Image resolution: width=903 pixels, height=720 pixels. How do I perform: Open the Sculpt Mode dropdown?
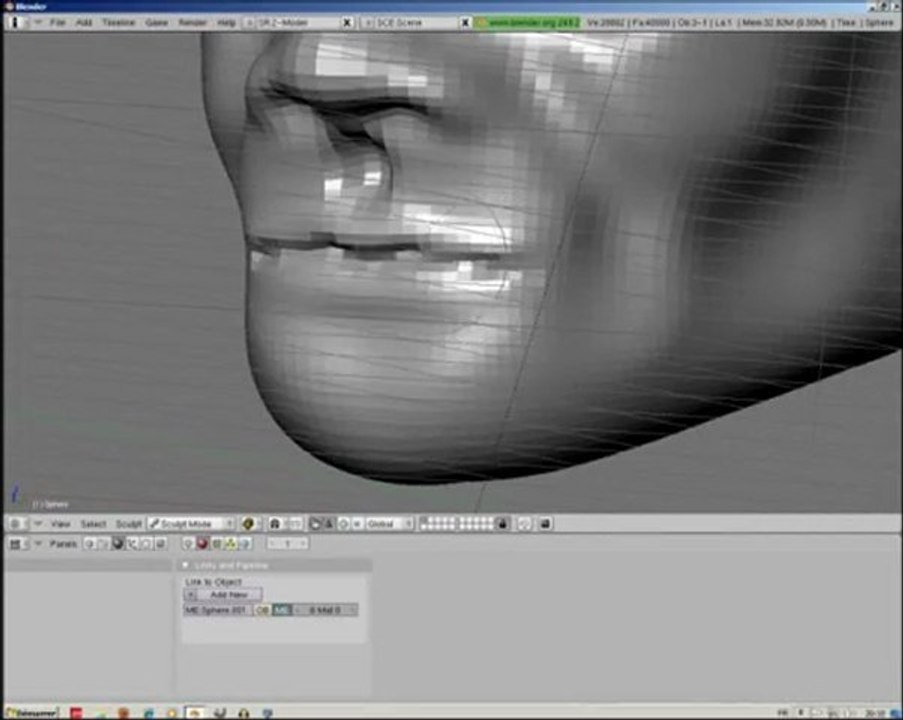[x=191, y=524]
